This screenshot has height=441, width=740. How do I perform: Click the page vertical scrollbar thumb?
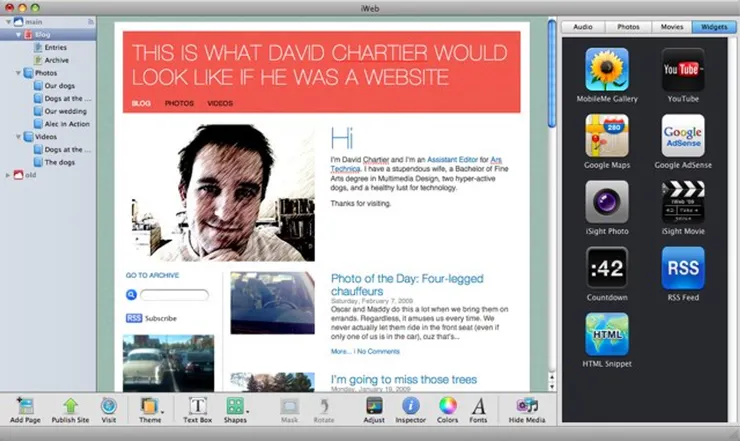[552, 74]
